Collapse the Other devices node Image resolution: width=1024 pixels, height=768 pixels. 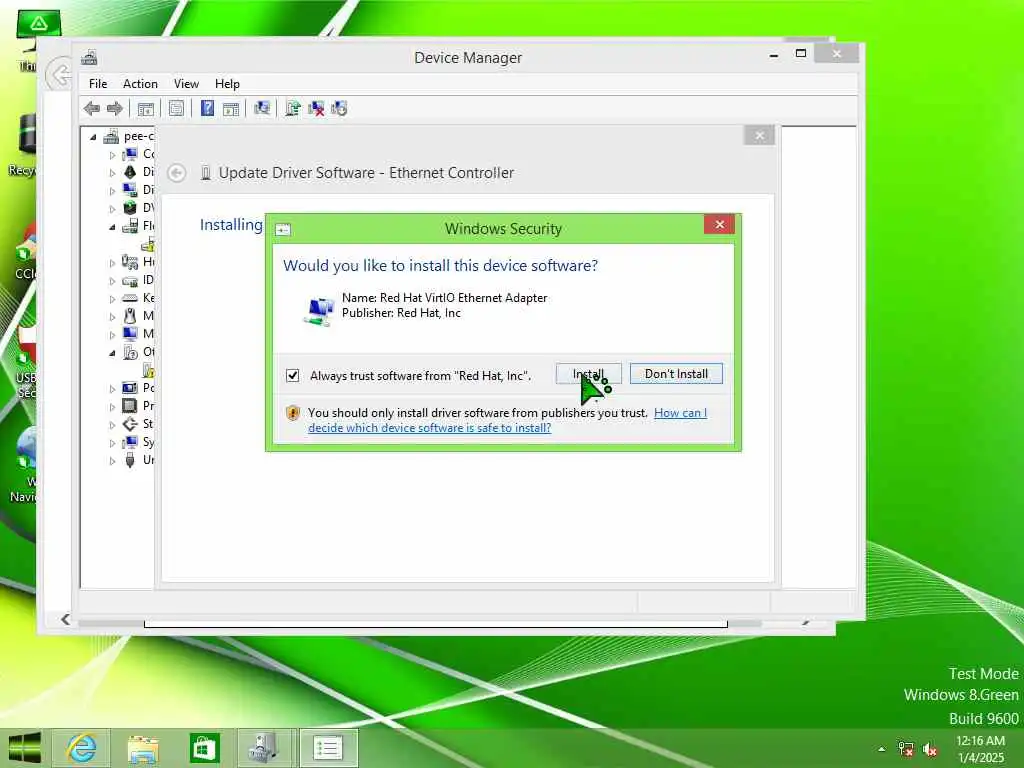pyautogui.click(x=112, y=353)
